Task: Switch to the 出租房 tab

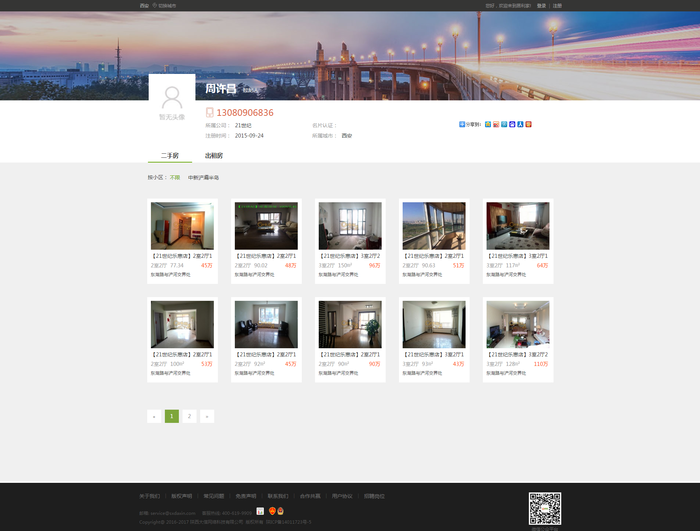Action: tap(214, 155)
